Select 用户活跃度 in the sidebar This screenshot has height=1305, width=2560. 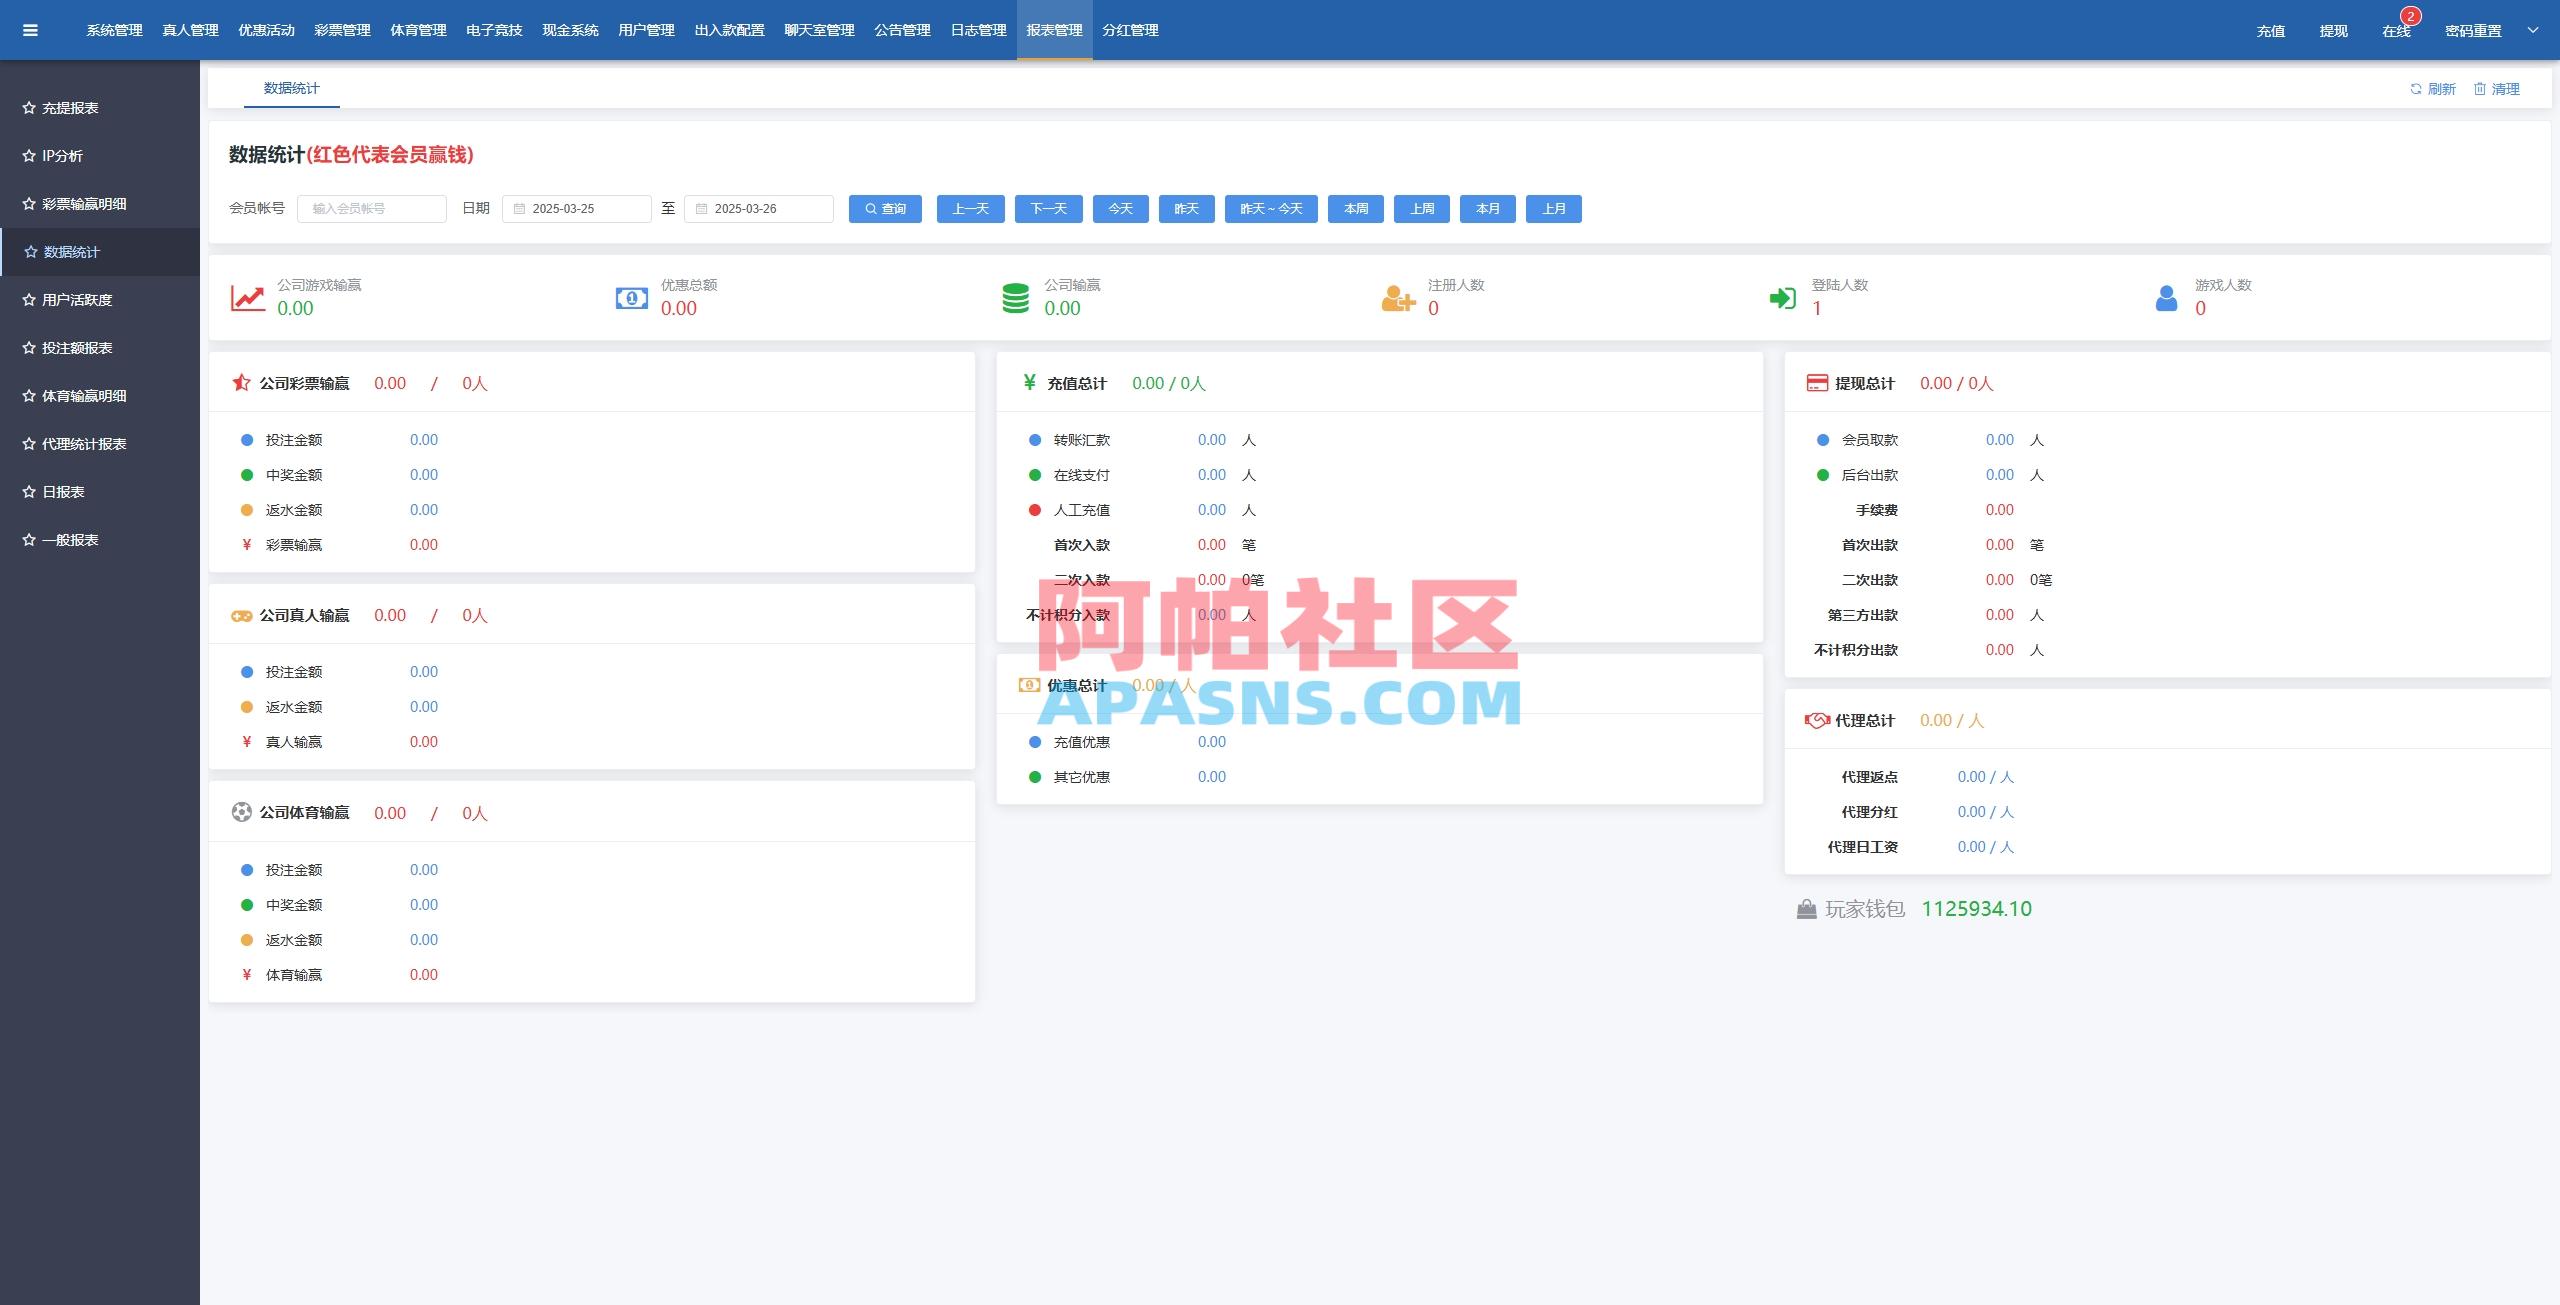pos(77,300)
